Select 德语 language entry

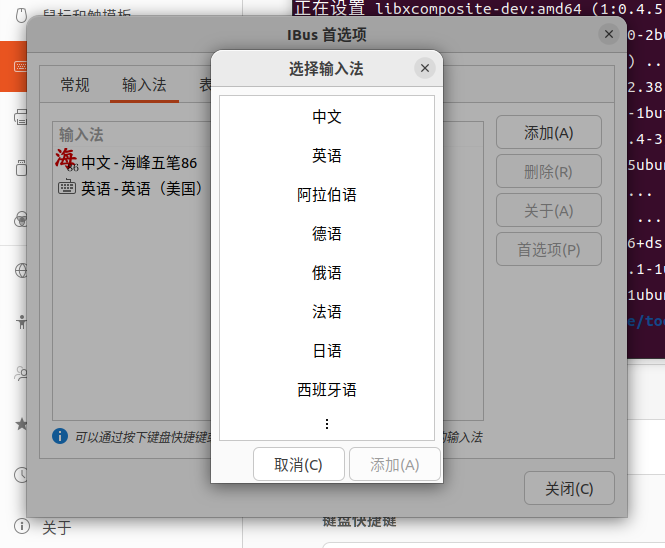click(327, 234)
